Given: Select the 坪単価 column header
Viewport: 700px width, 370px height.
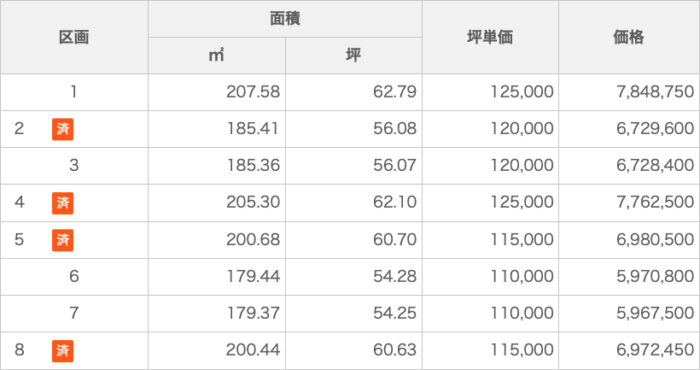Looking at the screenshot, I should [490, 37].
